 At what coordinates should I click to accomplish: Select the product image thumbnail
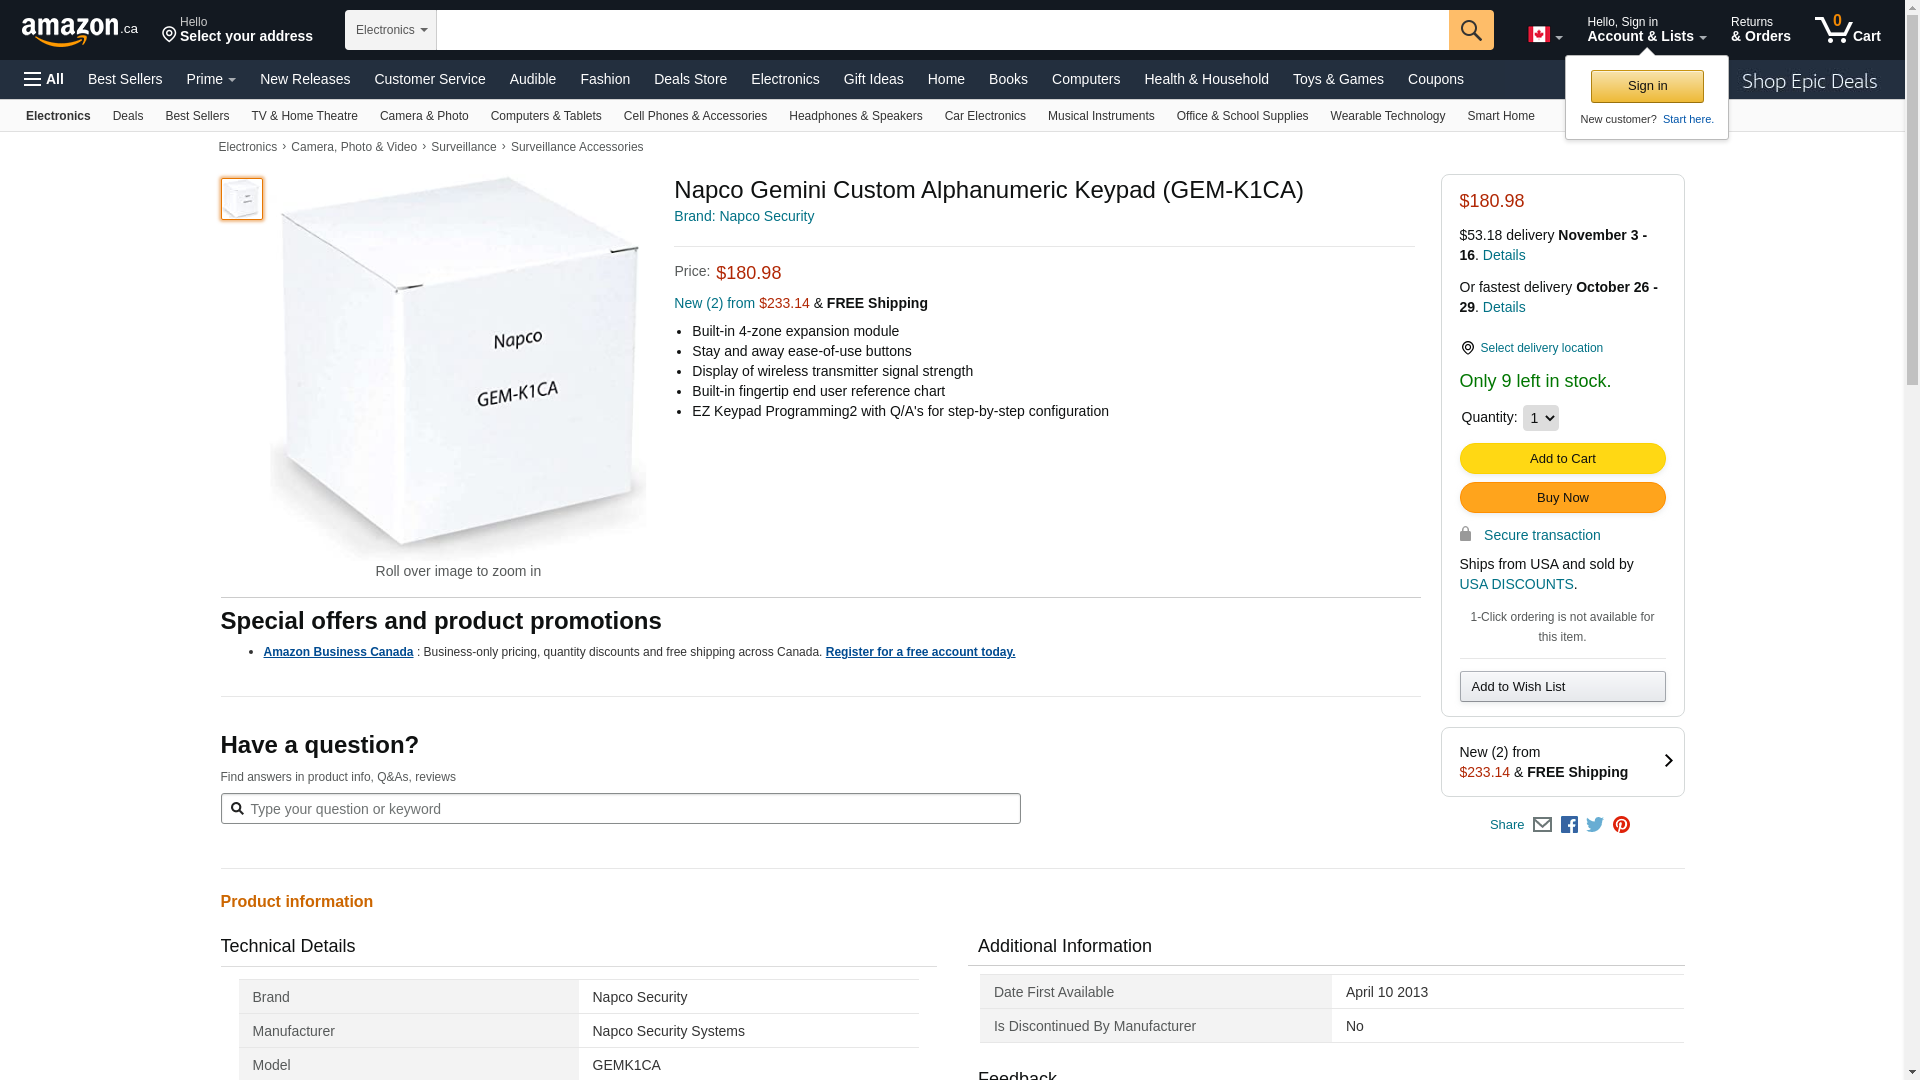pyautogui.click(x=242, y=199)
